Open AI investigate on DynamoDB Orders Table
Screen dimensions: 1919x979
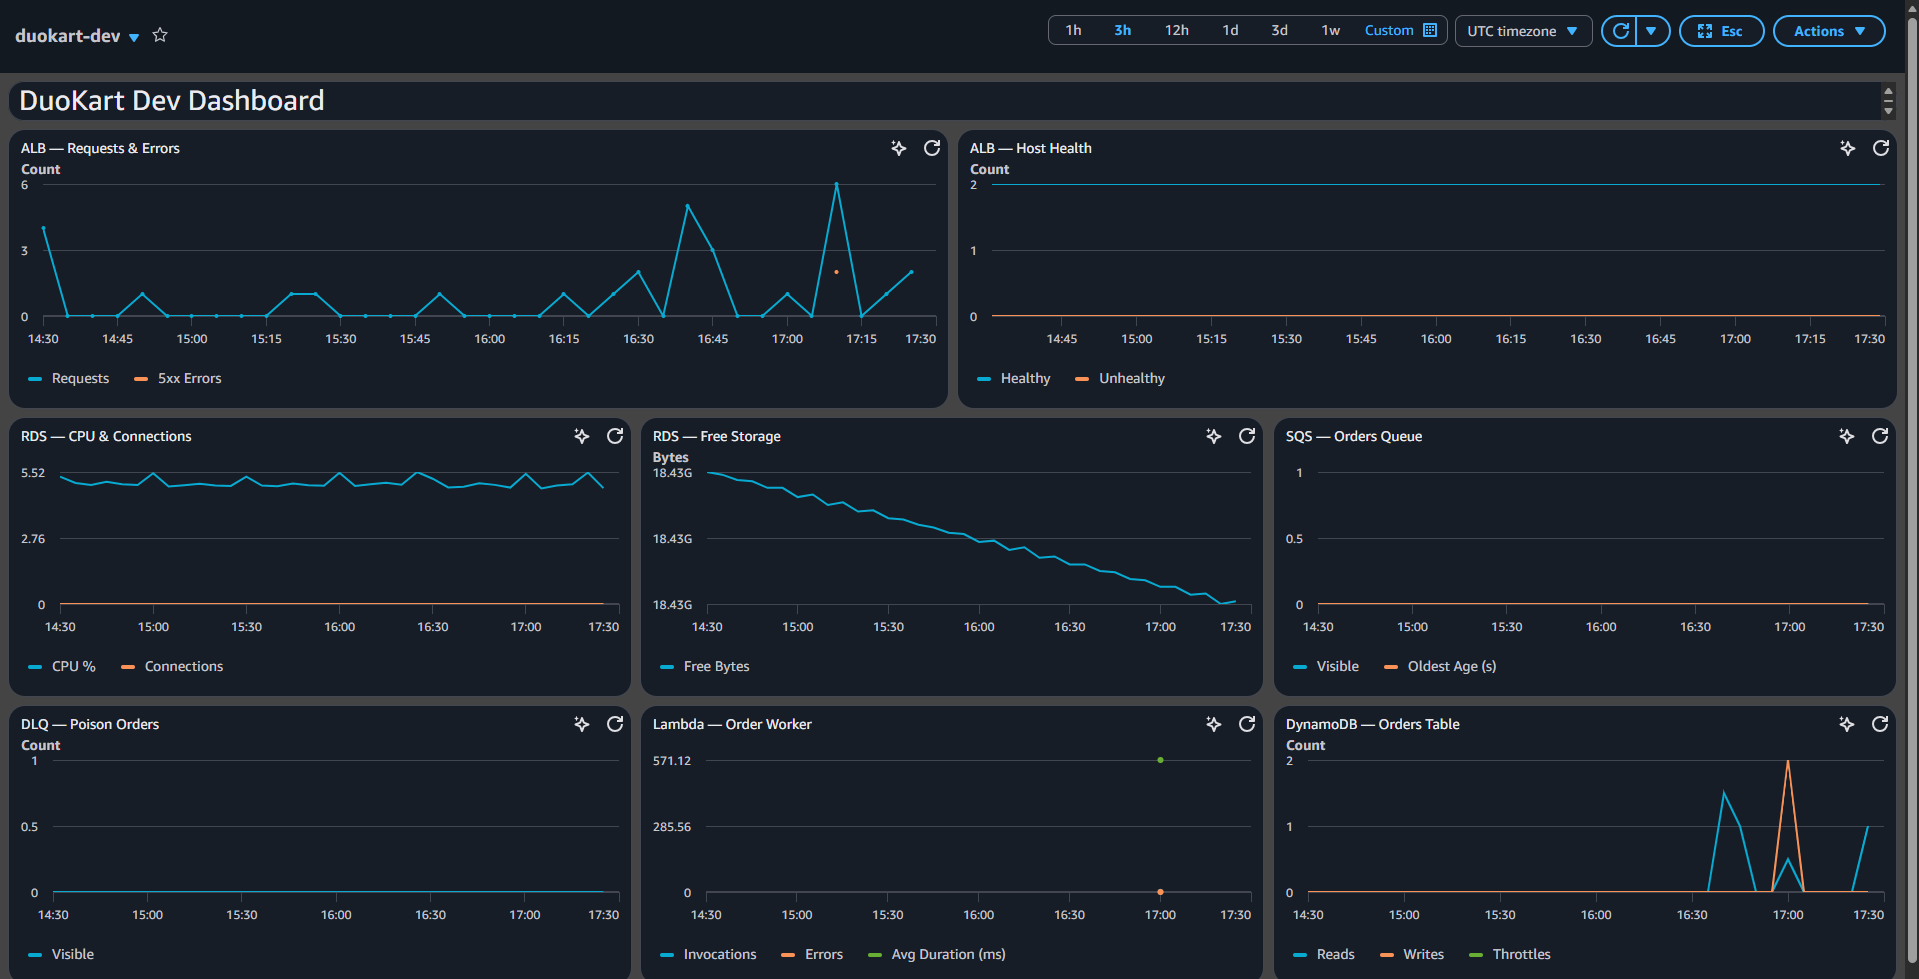(1847, 724)
